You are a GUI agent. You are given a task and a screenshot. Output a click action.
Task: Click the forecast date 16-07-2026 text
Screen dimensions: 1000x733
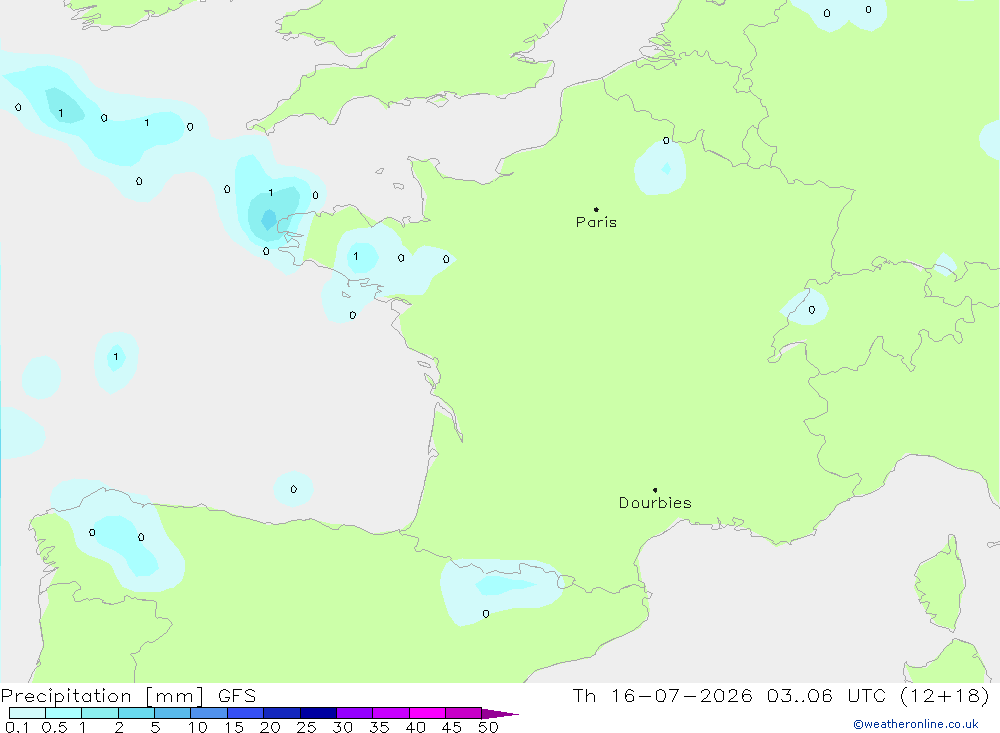pos(681,695)
